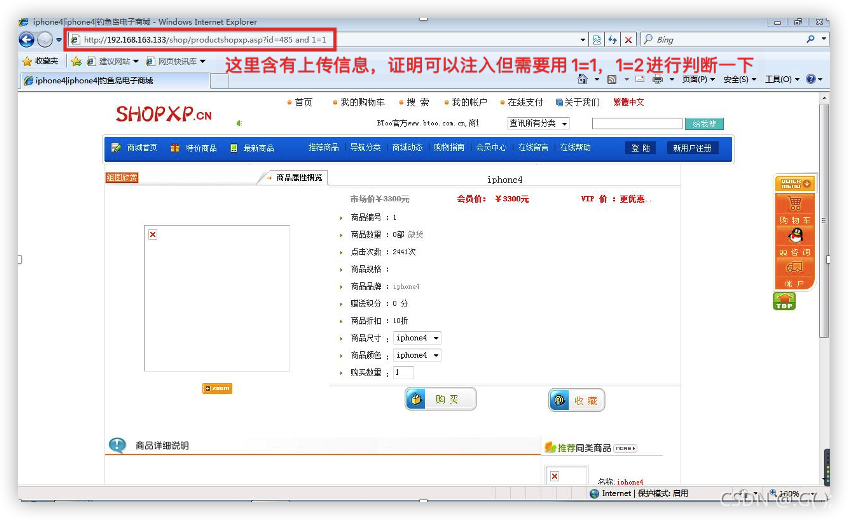Open 在线支付 online payment link

pyautogui.click(x=525, y=102)
